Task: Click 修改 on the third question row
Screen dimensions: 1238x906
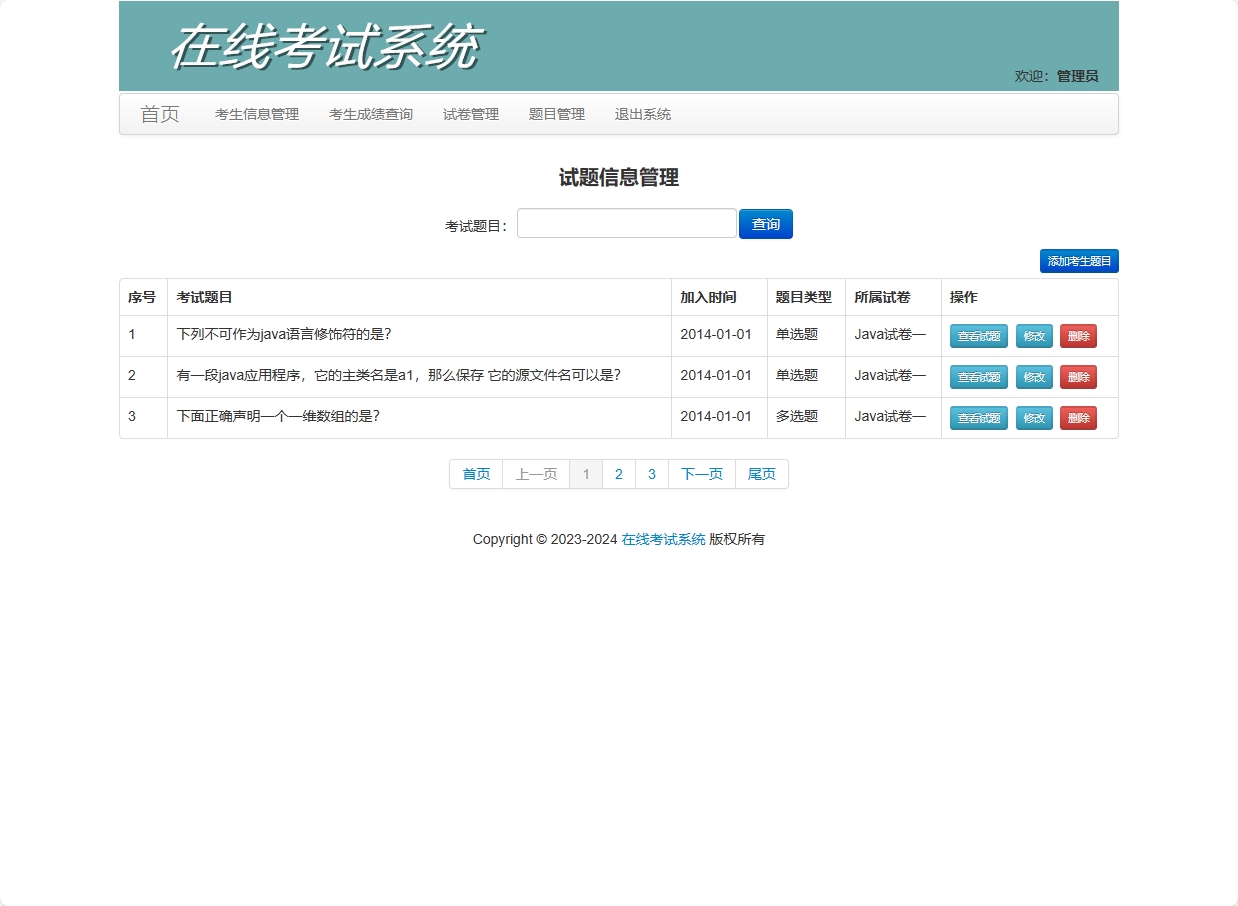Action: click(1034, 418)
